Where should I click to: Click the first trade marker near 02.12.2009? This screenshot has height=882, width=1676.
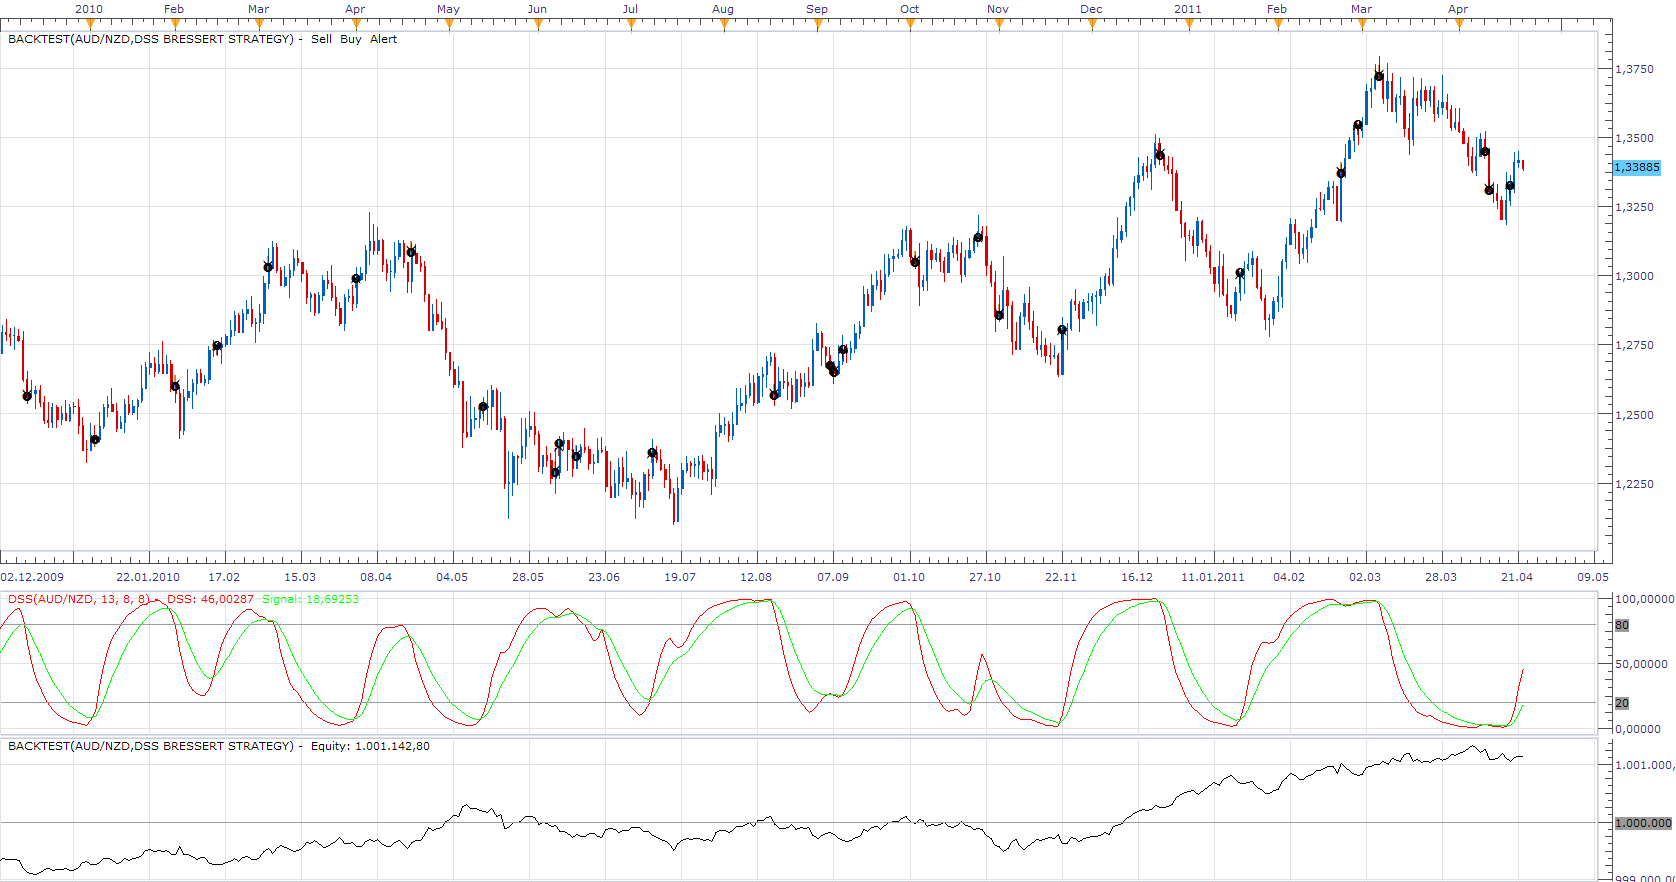tap(27, 396)
